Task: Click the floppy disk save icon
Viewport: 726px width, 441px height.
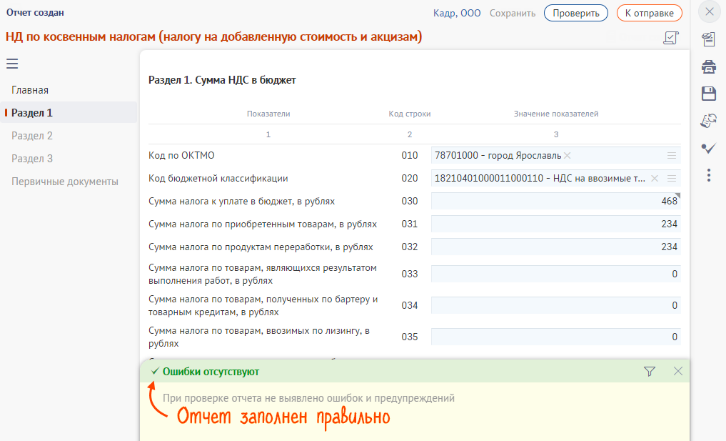Action: [708, 94]
